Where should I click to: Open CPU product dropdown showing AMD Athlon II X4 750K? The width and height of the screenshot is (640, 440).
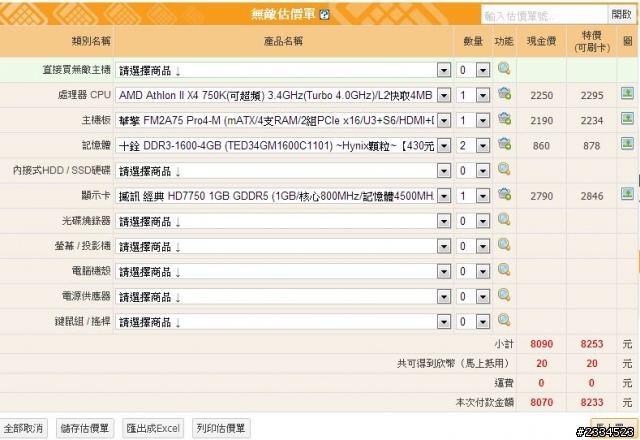[x=283, y=96]
